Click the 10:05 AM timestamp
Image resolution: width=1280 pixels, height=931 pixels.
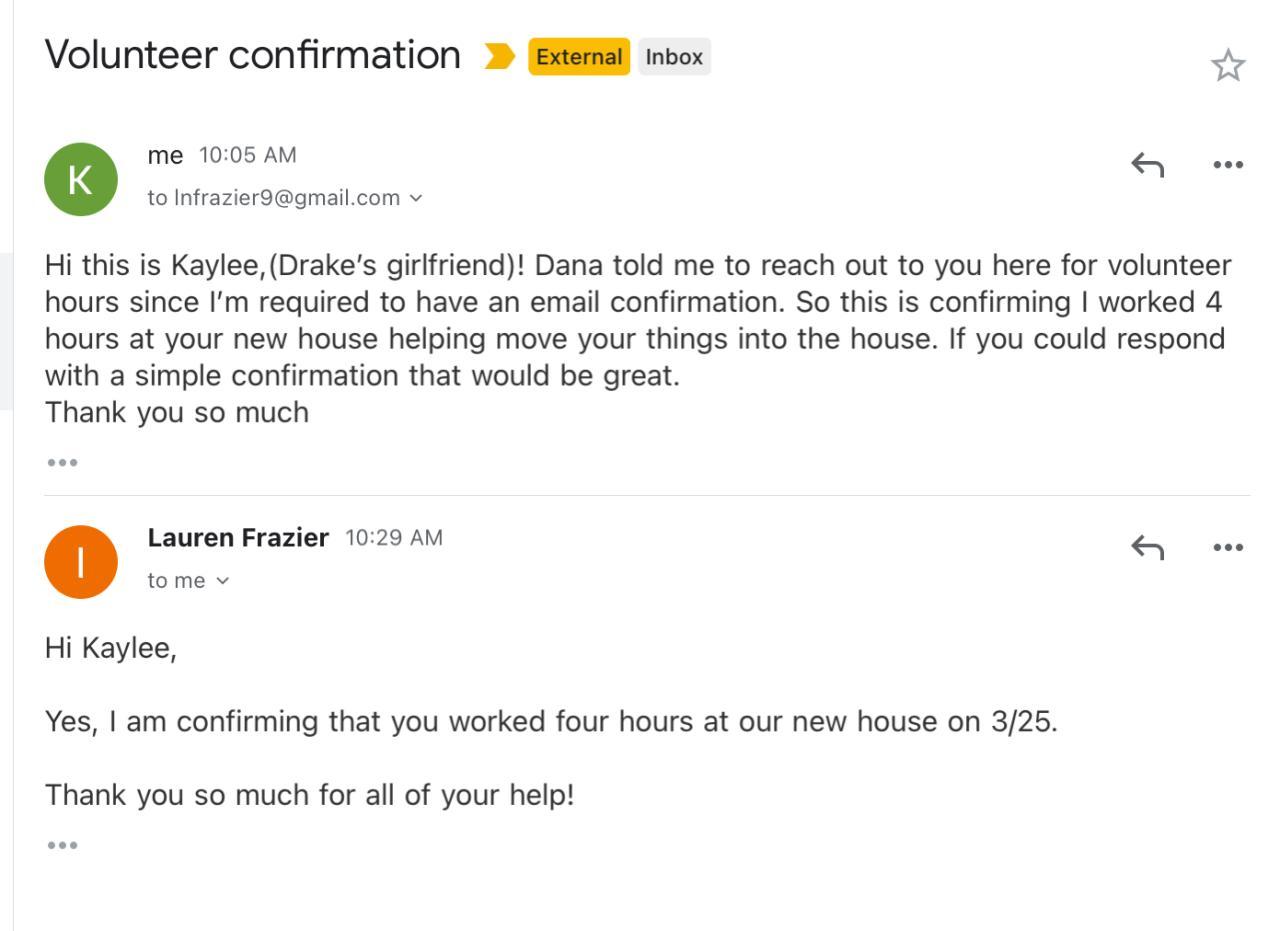(247, 155)
